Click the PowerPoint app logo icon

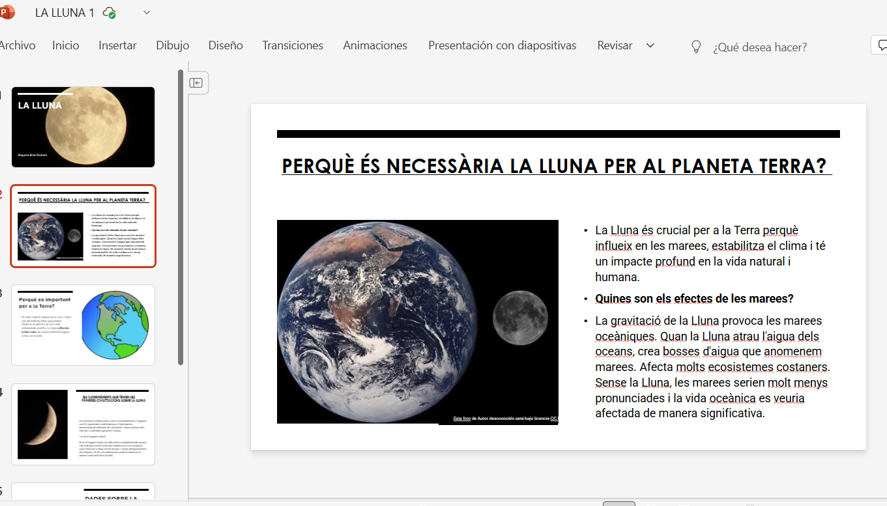[x=7, y=13]
